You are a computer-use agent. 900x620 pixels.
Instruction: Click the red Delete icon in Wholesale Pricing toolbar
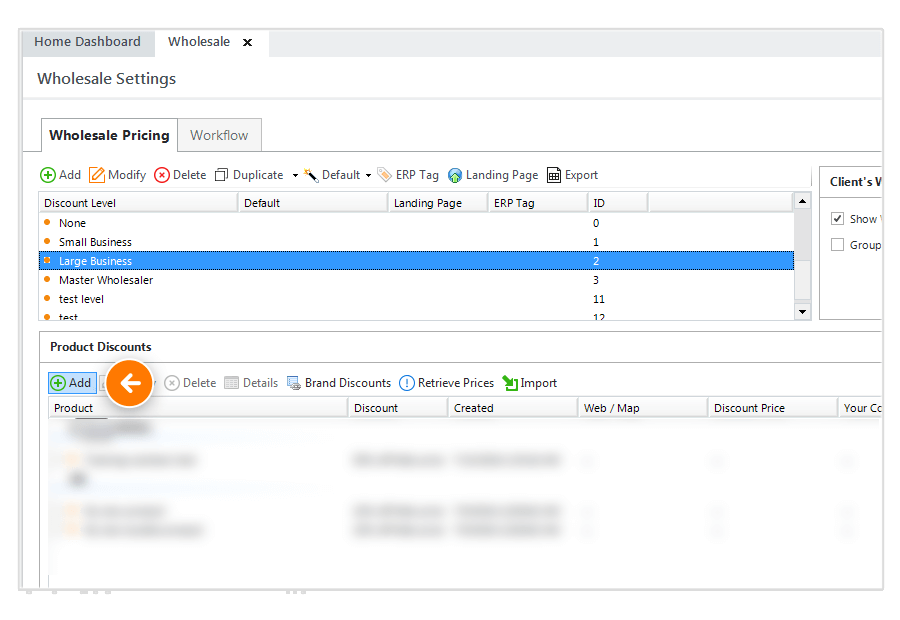(162, 175)
